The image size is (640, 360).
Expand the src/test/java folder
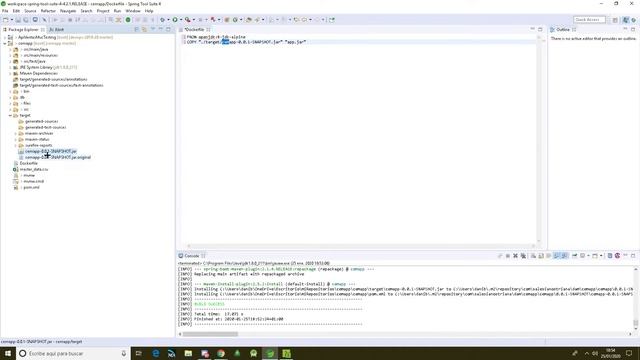coord(10,61)
